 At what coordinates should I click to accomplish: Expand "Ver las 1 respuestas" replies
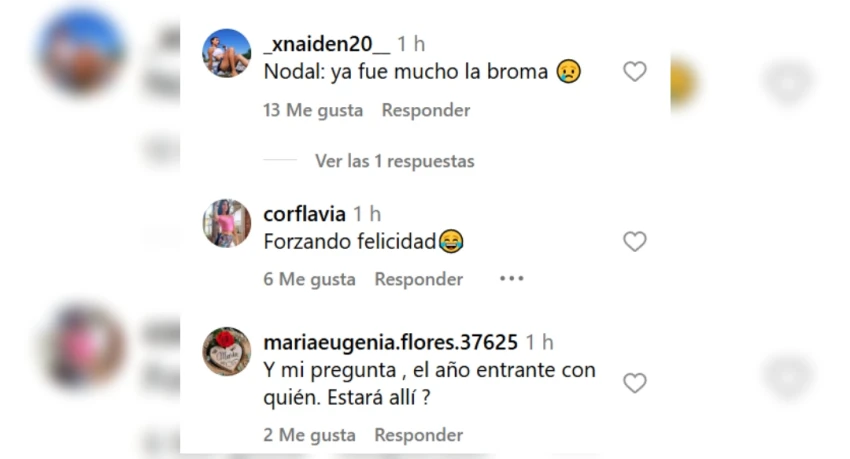(395, 161)
